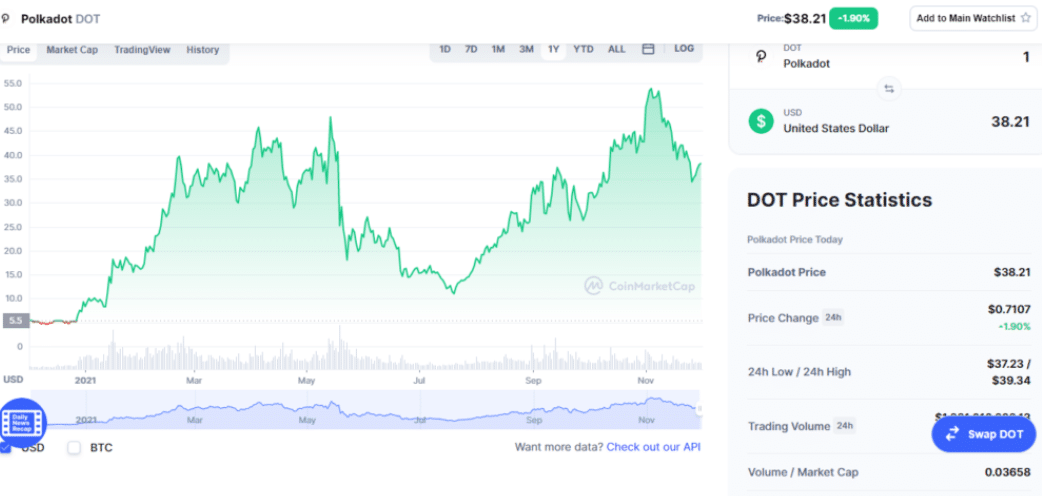1042x496 pixels.
Task: Click the United States Dollar label
Action: point(836,128)
